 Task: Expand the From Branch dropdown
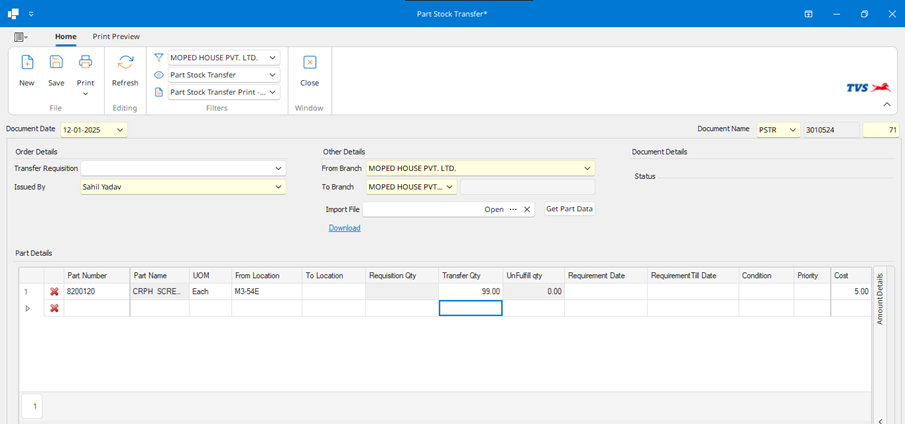(587, 168)
